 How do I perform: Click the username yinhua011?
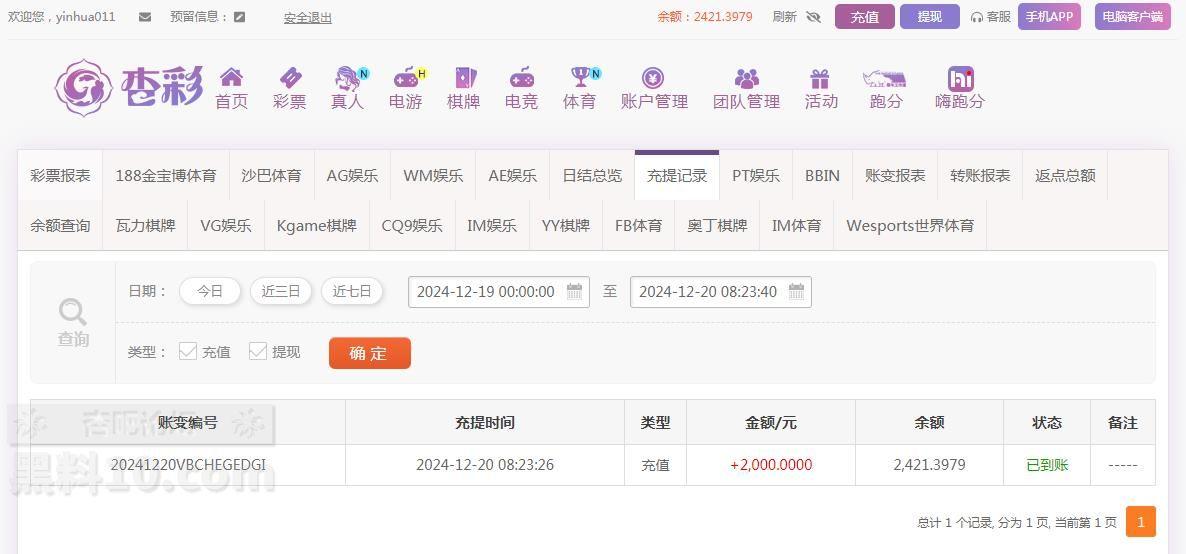tap(85, 17)
